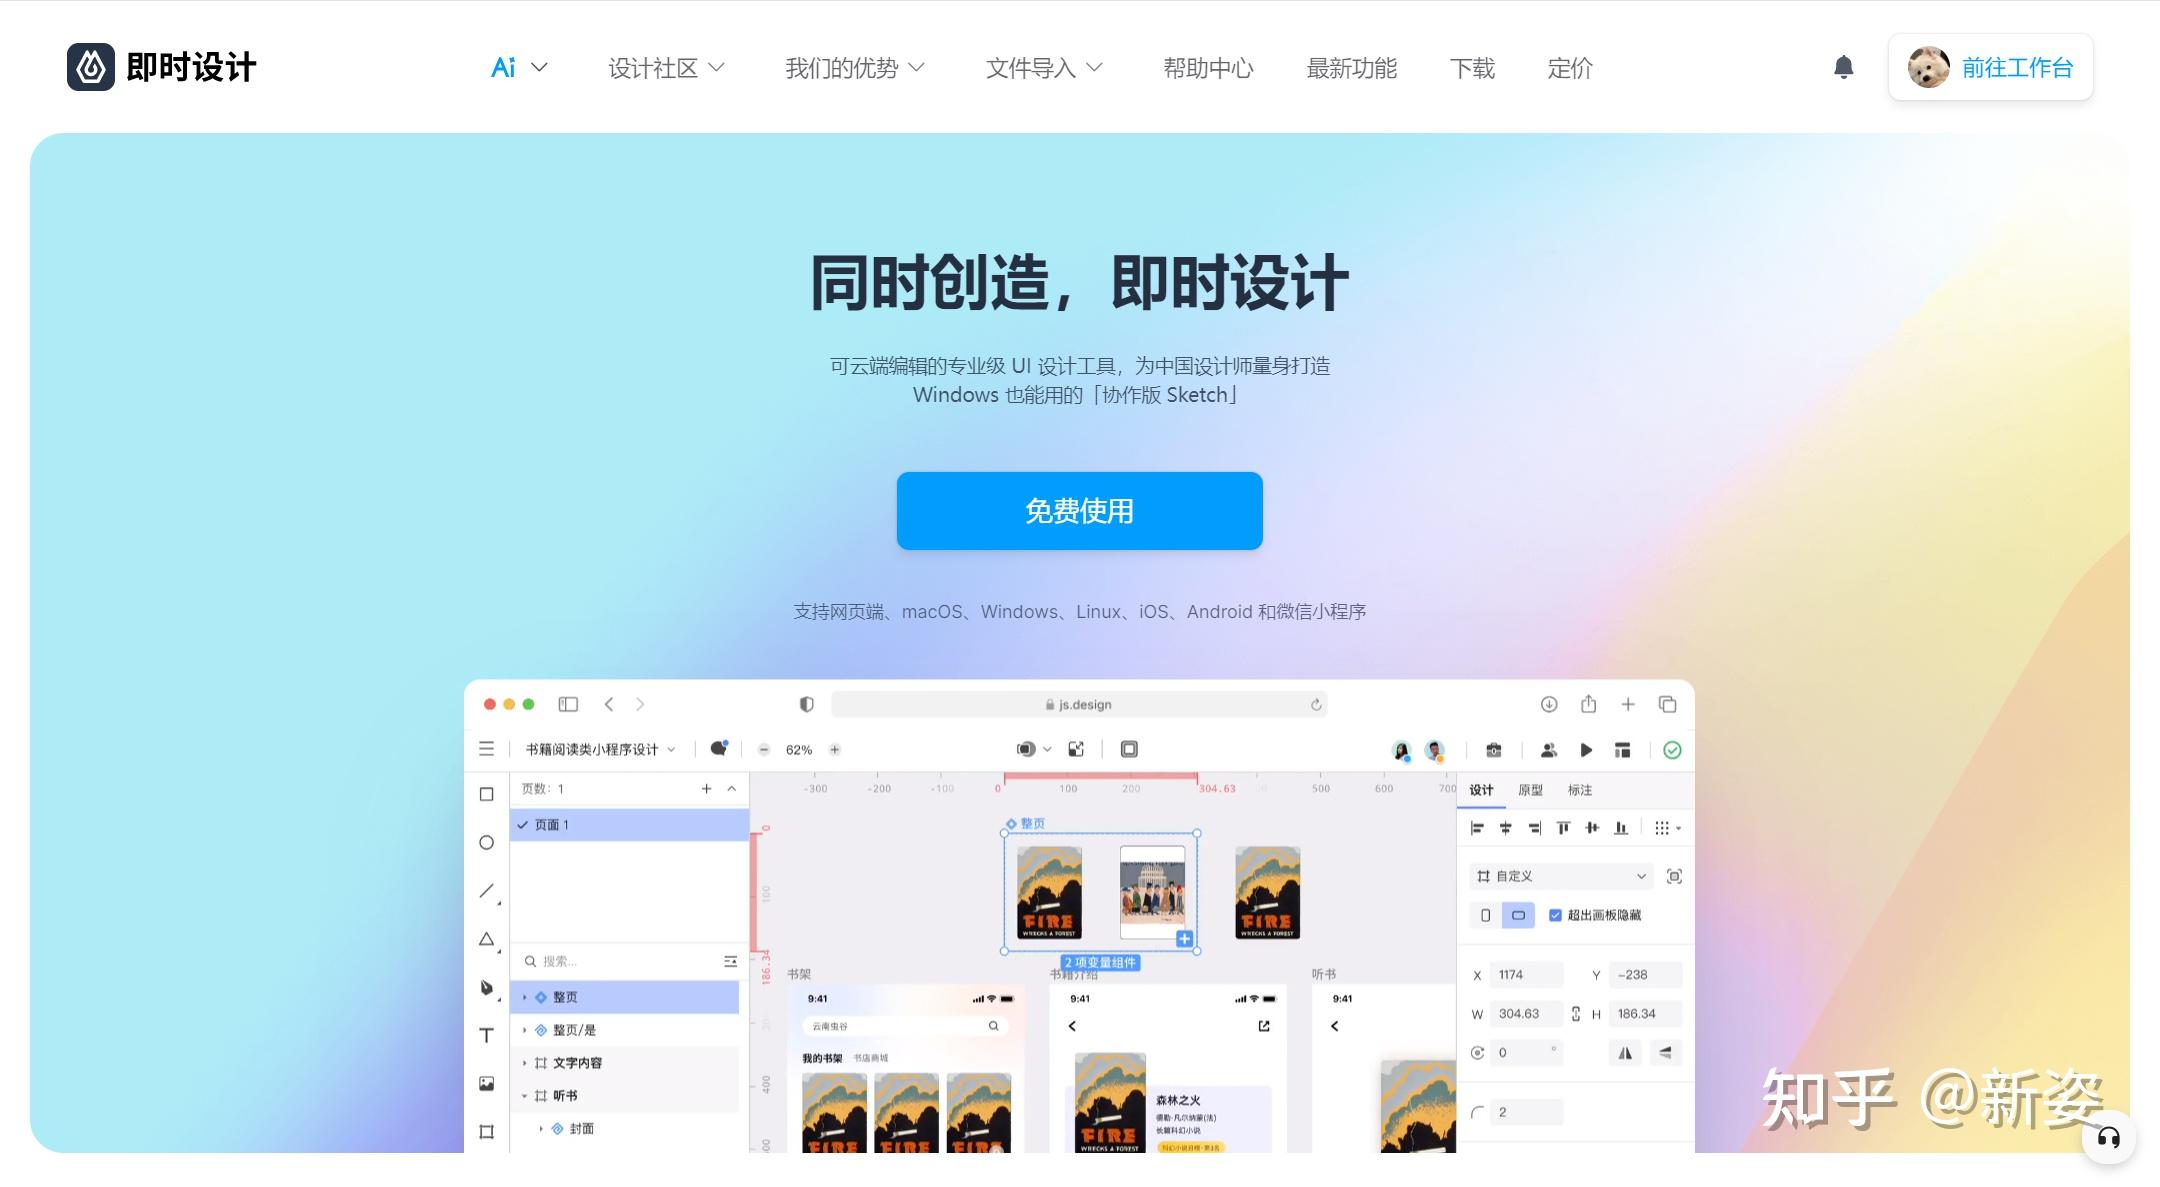This screenshot has height=1187, width=2160.
Task: Click the green sync status check icon
Action: click(1672, 750)
